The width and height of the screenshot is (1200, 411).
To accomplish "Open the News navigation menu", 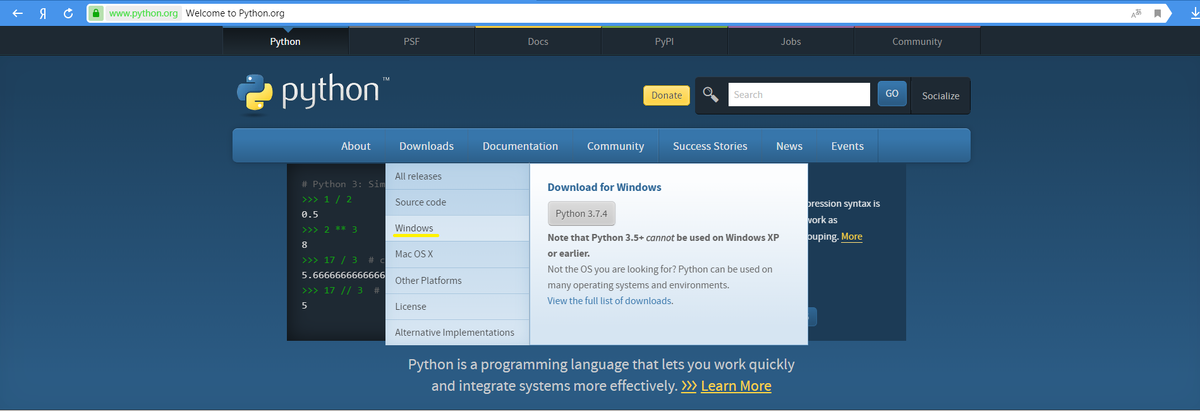I will coord(789,146).
